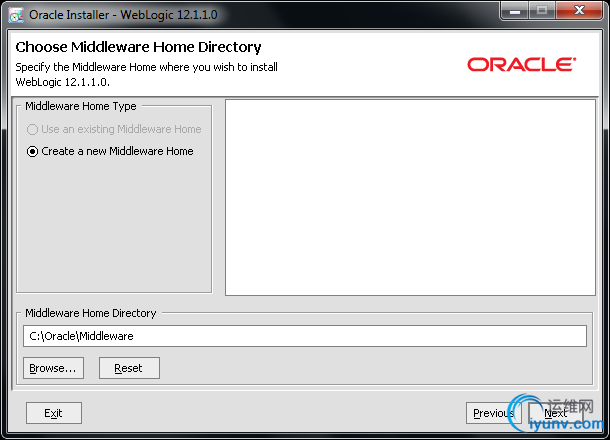Click the Oracle Installer title bar icon

[x=16, y=15]
